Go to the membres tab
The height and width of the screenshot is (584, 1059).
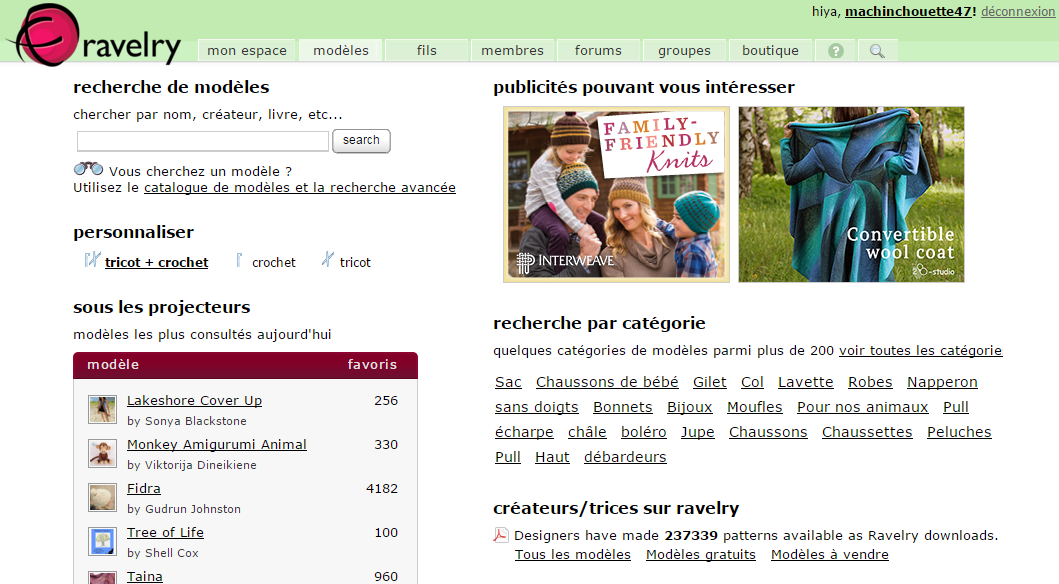[x=513, y=51]
